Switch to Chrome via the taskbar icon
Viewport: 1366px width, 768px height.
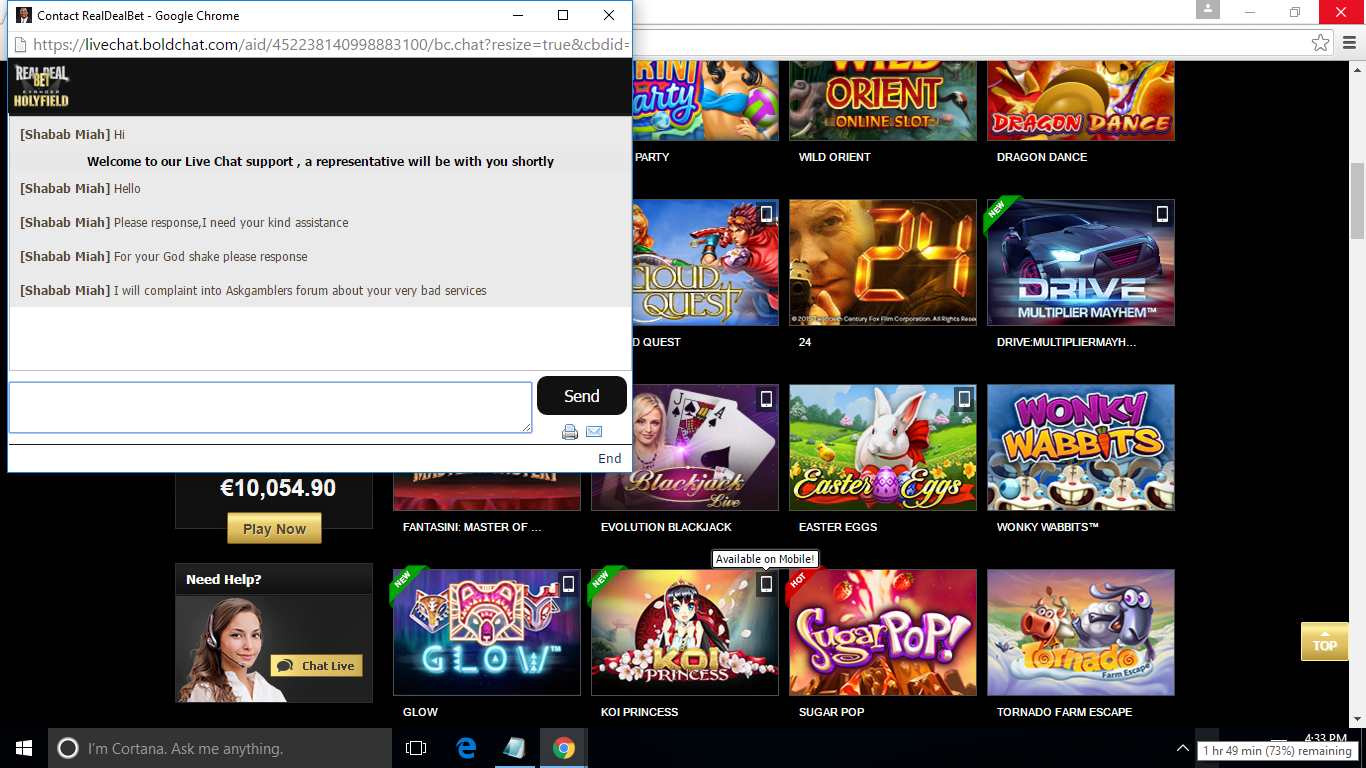tap(564, 748)
